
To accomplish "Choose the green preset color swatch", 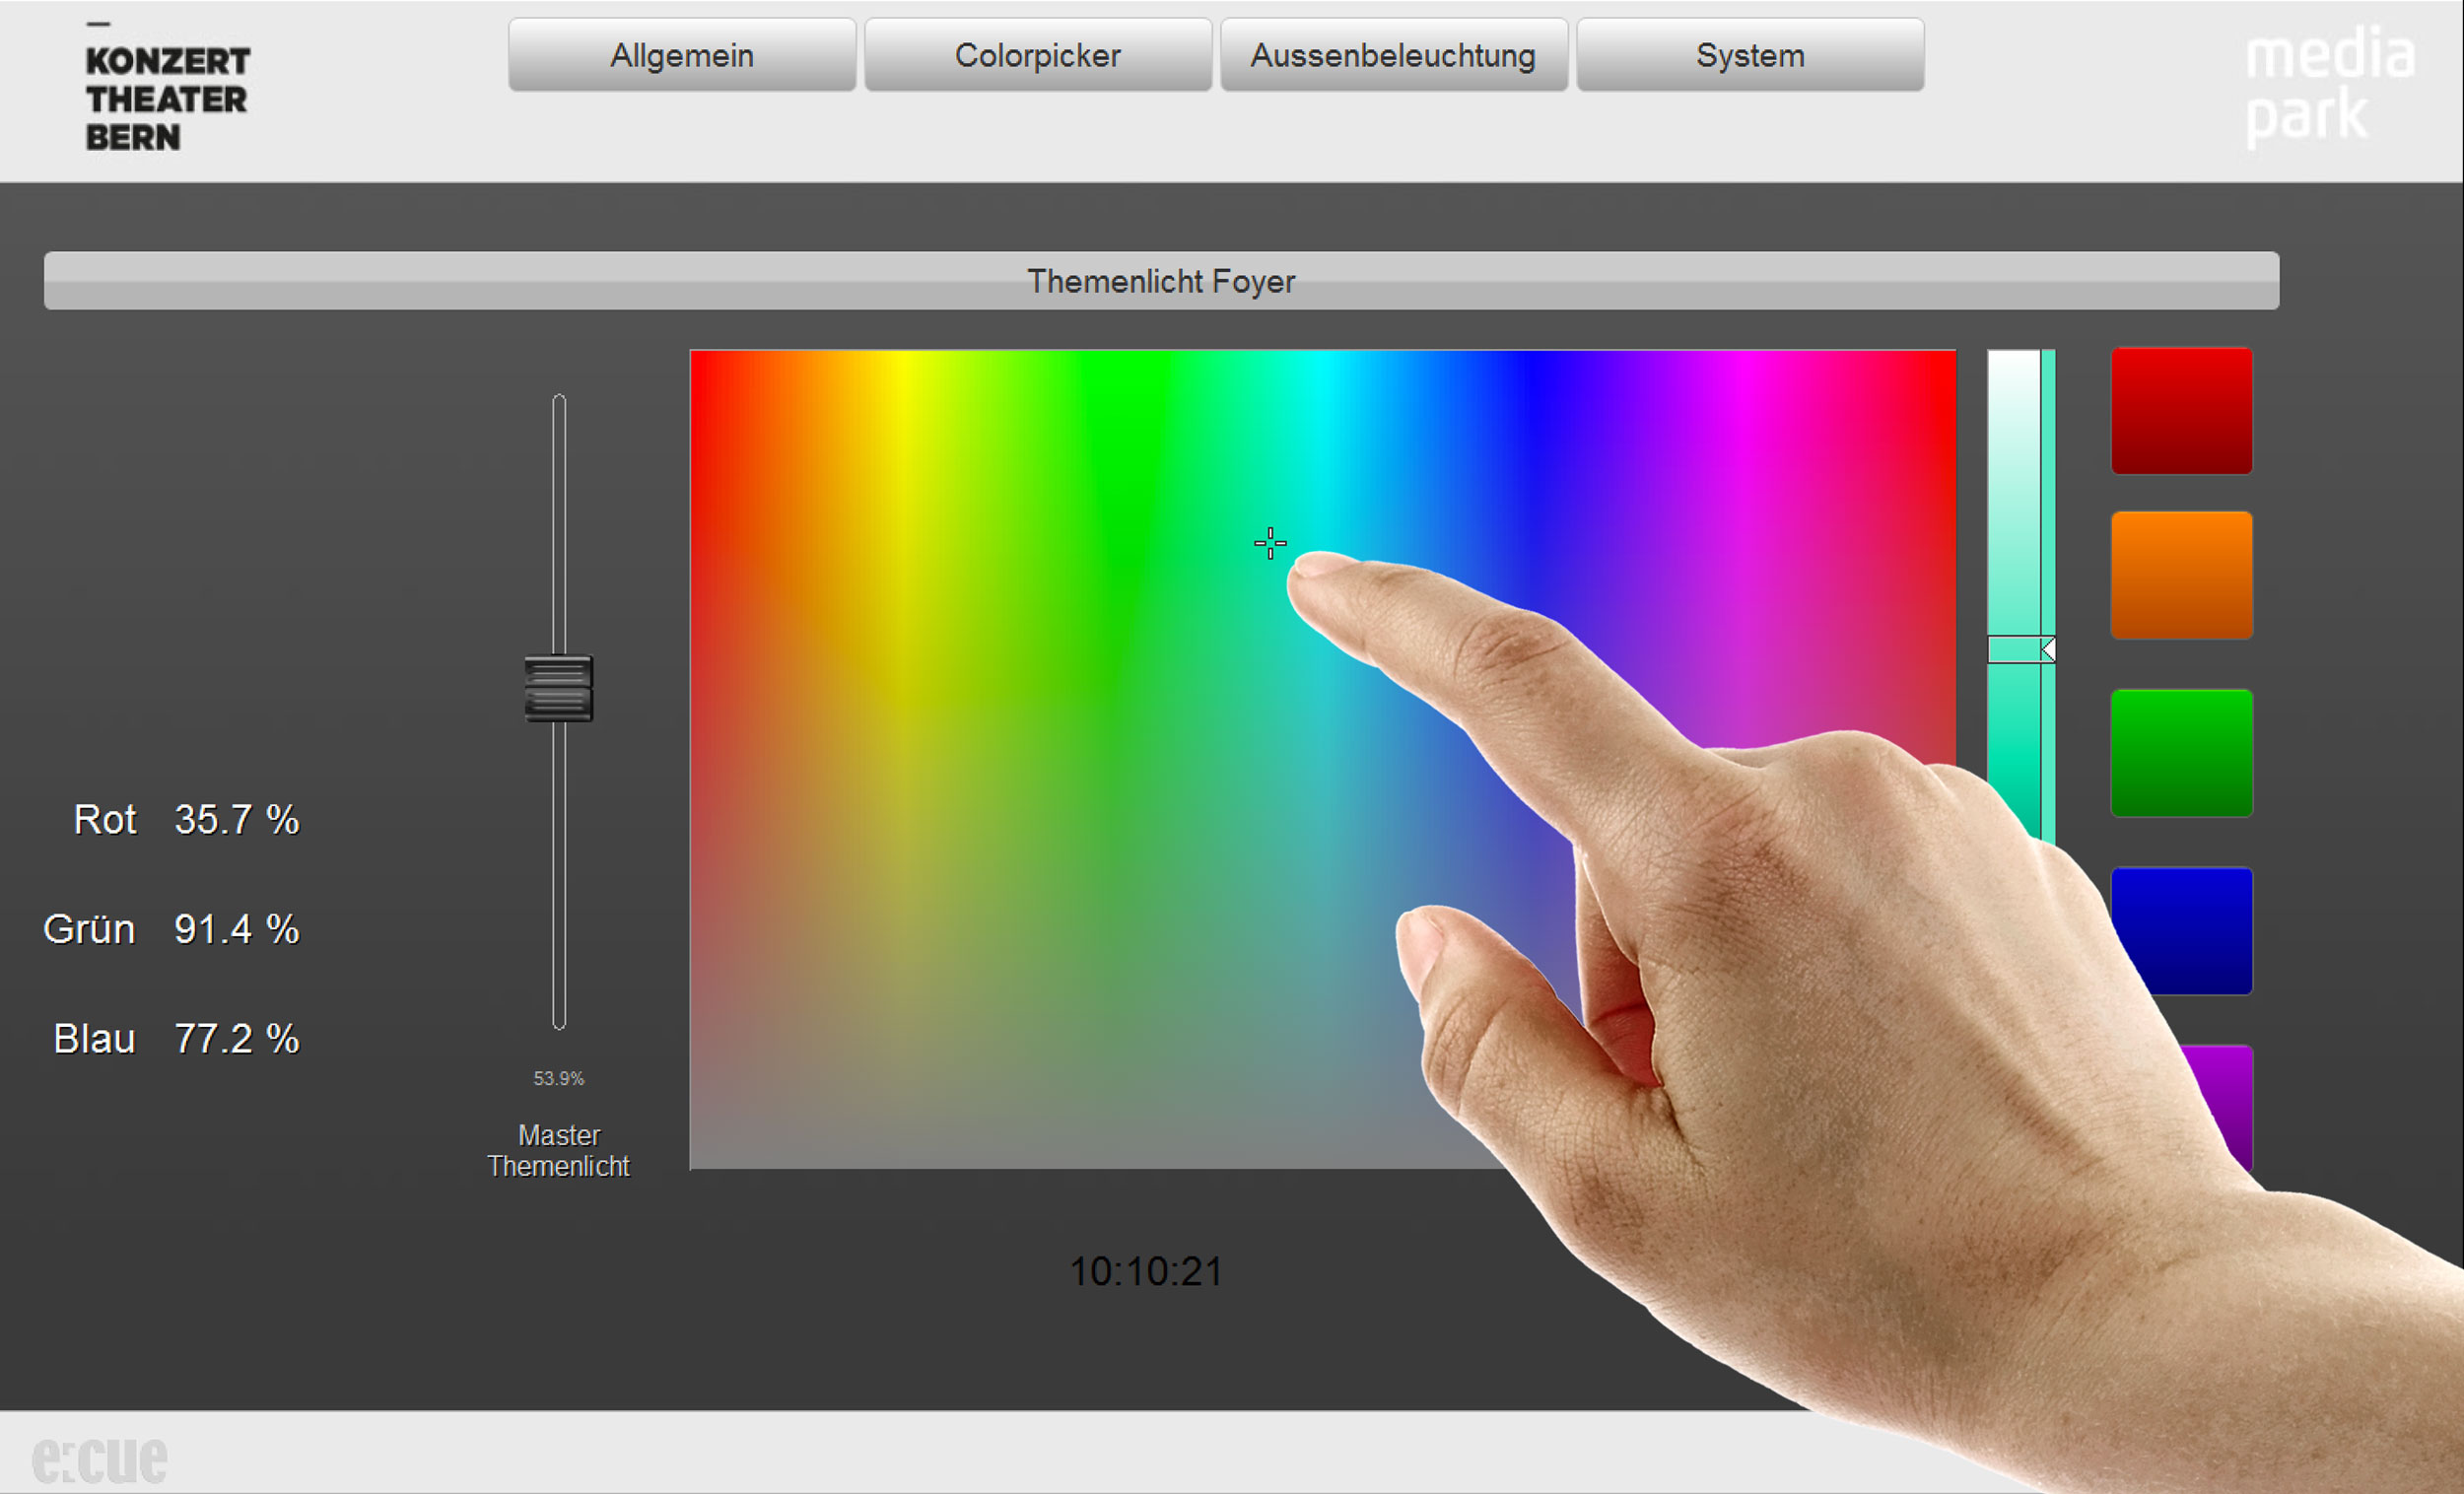I will [x=2181, y=752].
